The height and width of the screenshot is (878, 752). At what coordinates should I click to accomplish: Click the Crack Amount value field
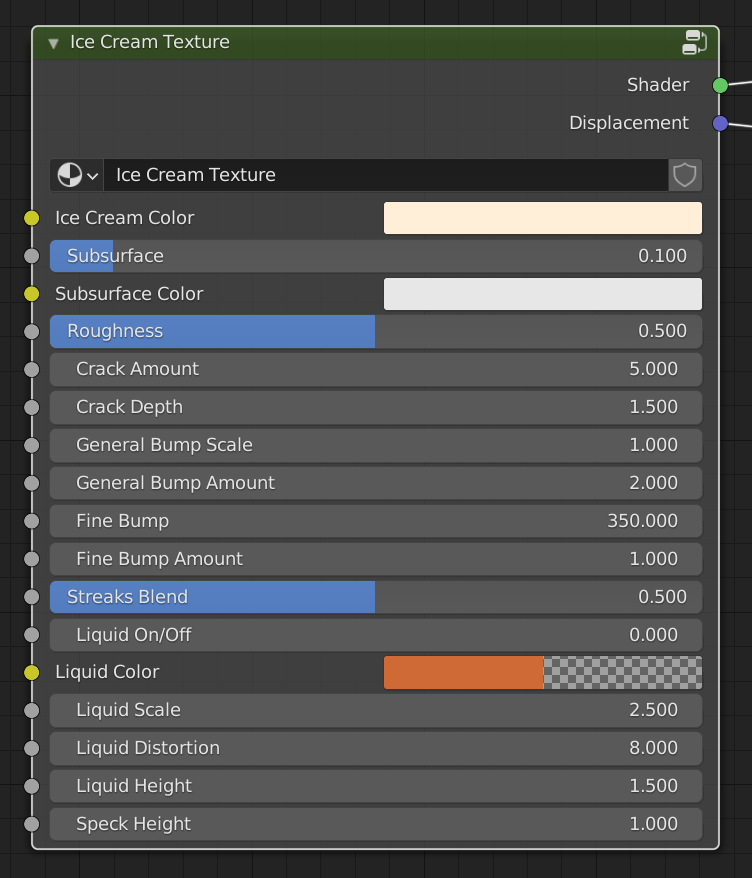pos(375,369)
